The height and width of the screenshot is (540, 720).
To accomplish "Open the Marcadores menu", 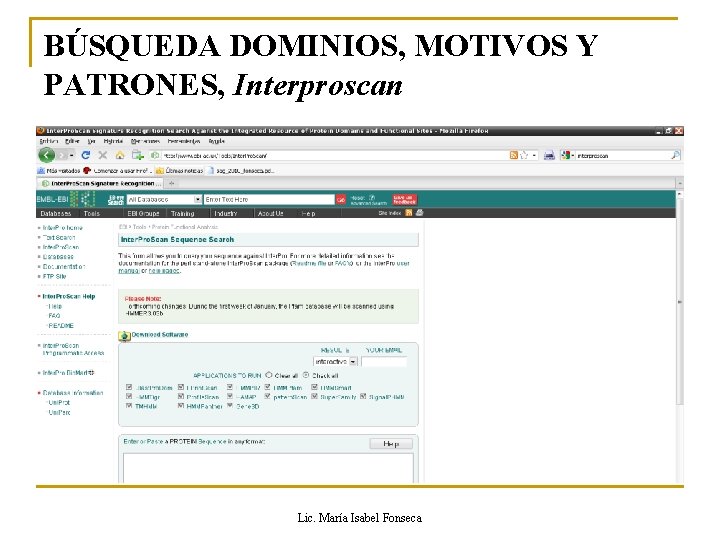I will tap(146, 141).
